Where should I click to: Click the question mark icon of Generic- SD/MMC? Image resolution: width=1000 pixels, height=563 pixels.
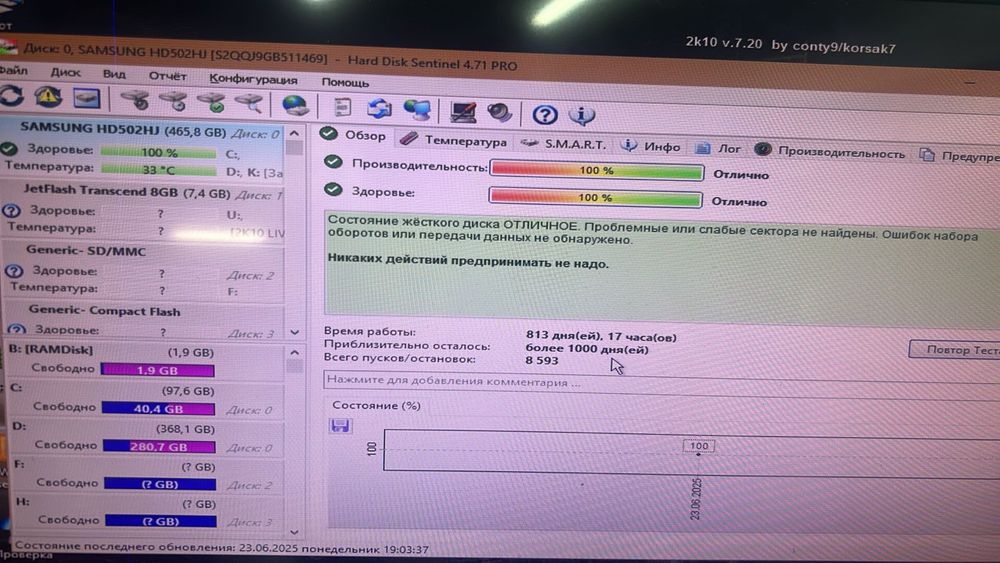tap(13, 271)
